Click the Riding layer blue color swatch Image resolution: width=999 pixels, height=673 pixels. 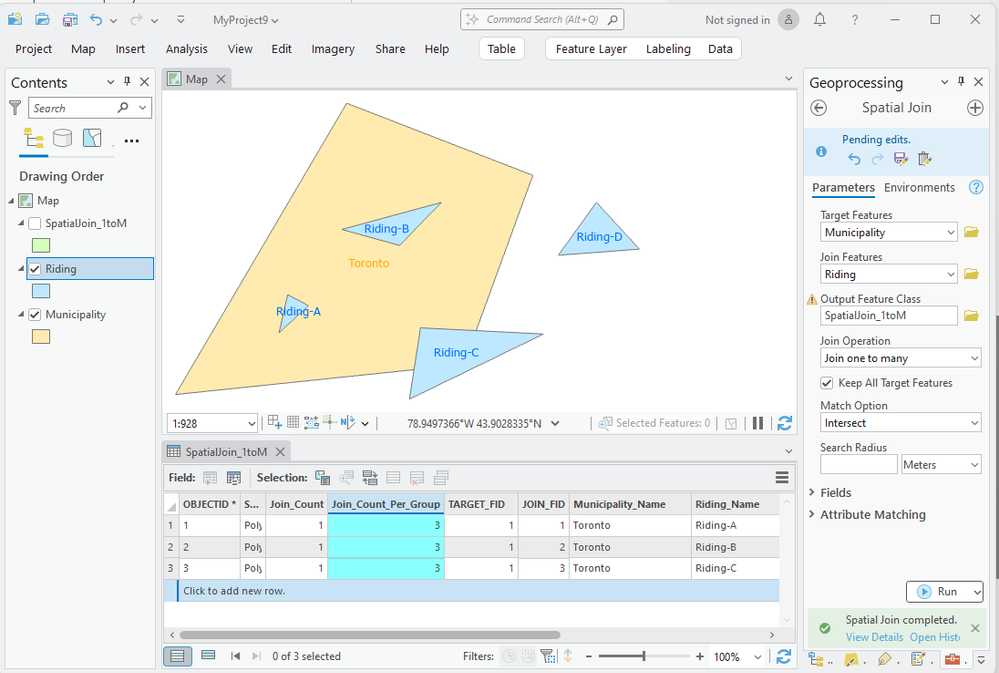click(x=41, y=291)
